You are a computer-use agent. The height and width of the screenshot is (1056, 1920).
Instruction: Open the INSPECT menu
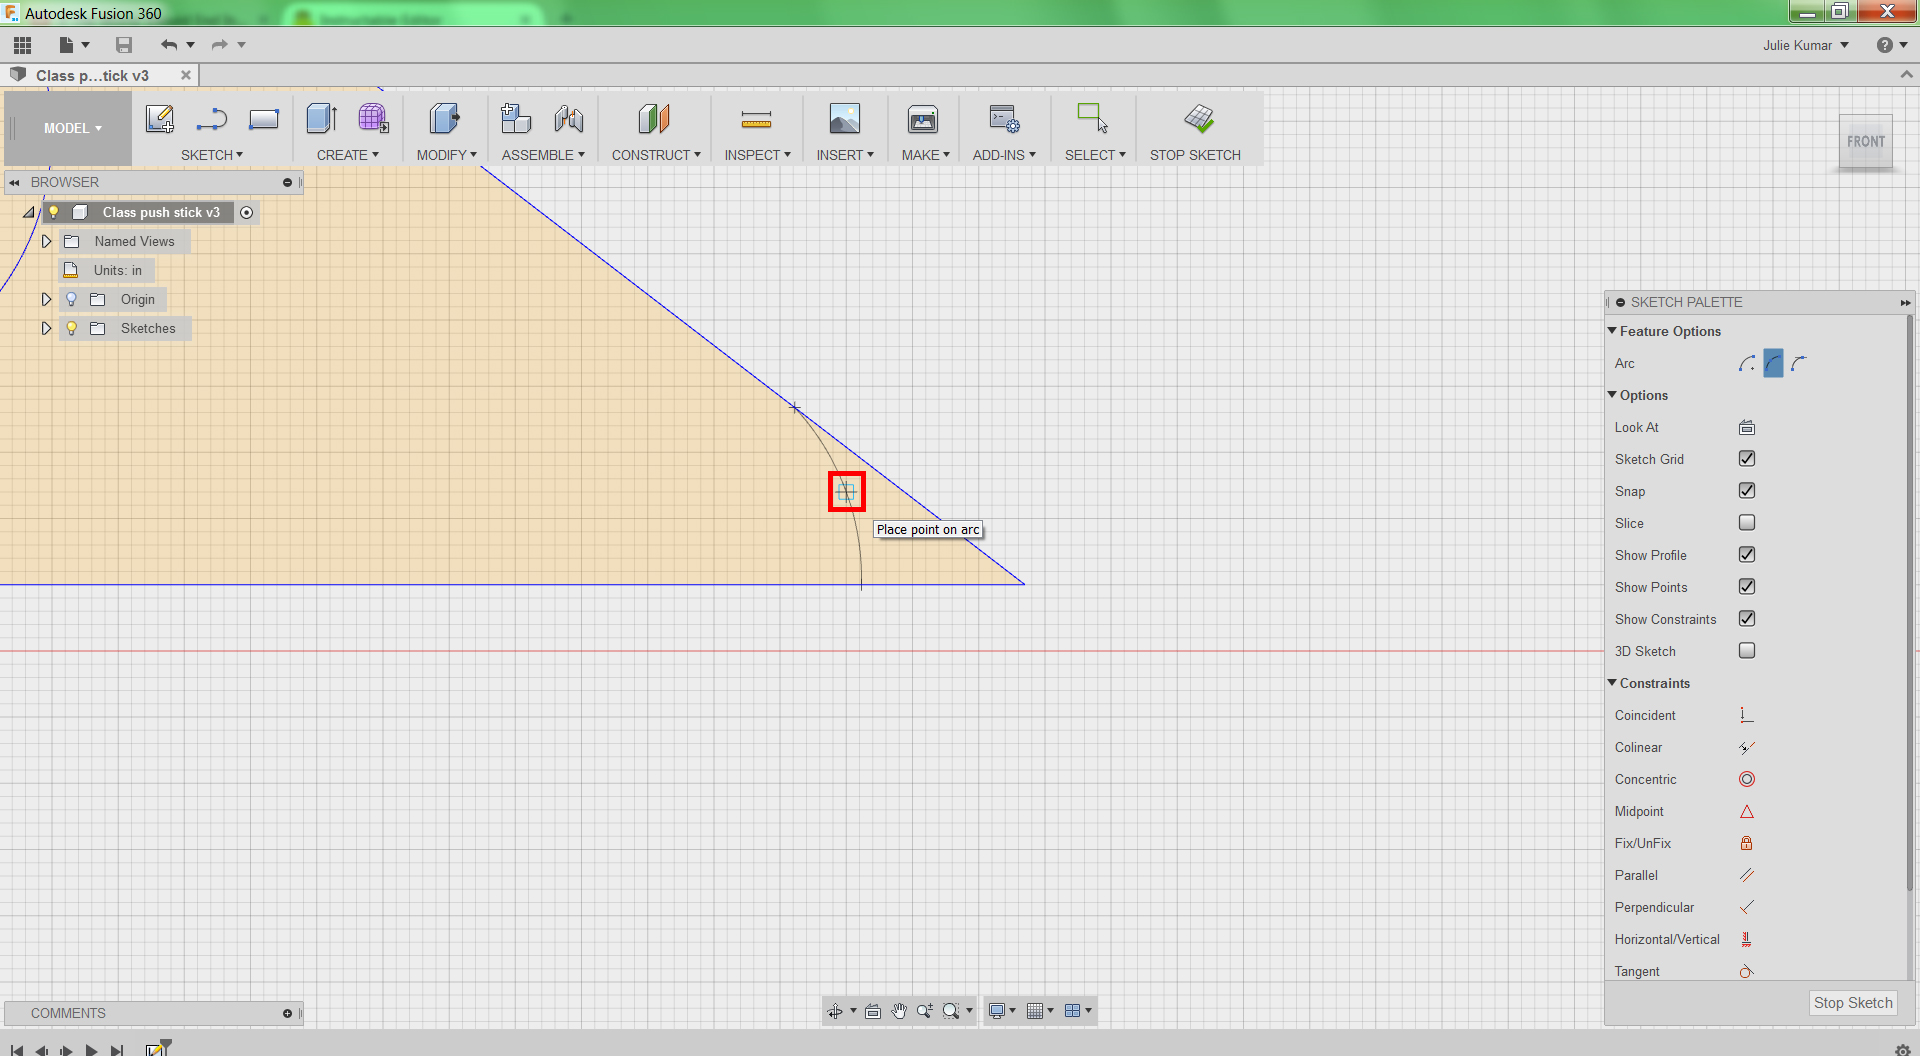(x=758, y=155)
